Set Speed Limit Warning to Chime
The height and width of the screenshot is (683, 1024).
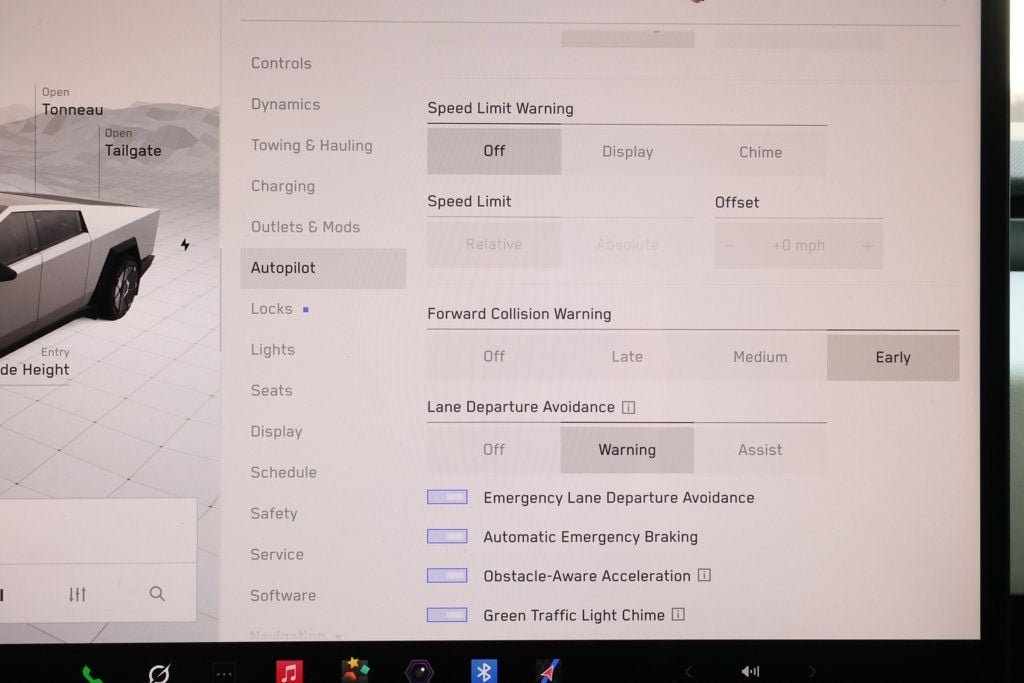coord(760,152)
